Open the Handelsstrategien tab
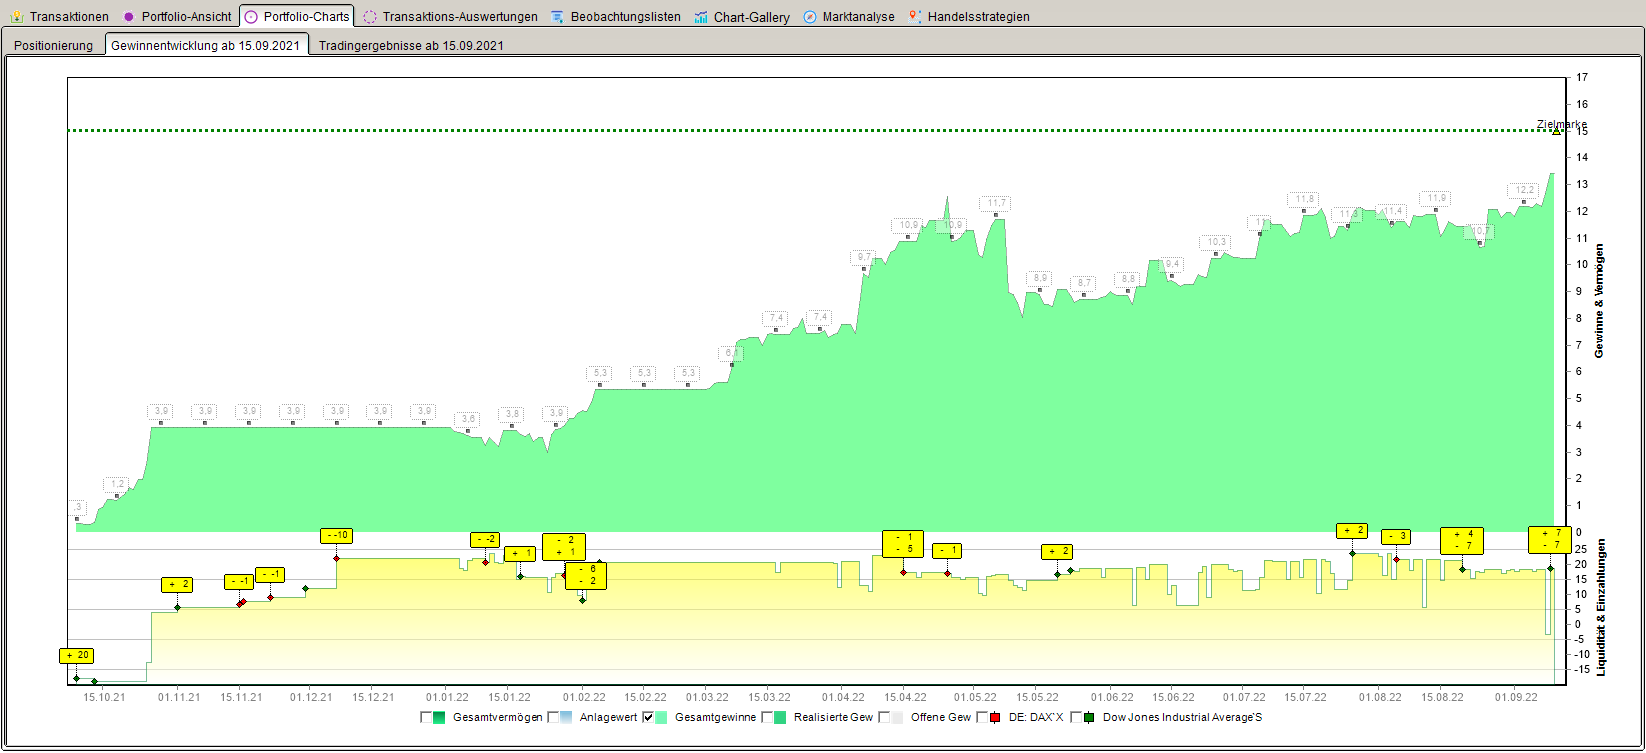The image size is (1646, 753). tap(969, 17)
